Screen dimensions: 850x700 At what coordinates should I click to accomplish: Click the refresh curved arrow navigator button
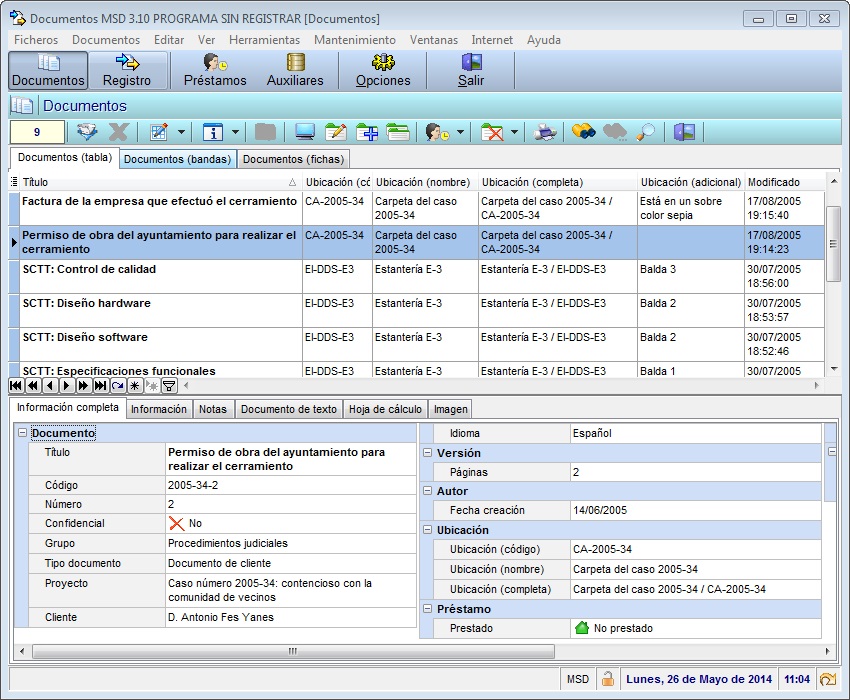[118, 386]
